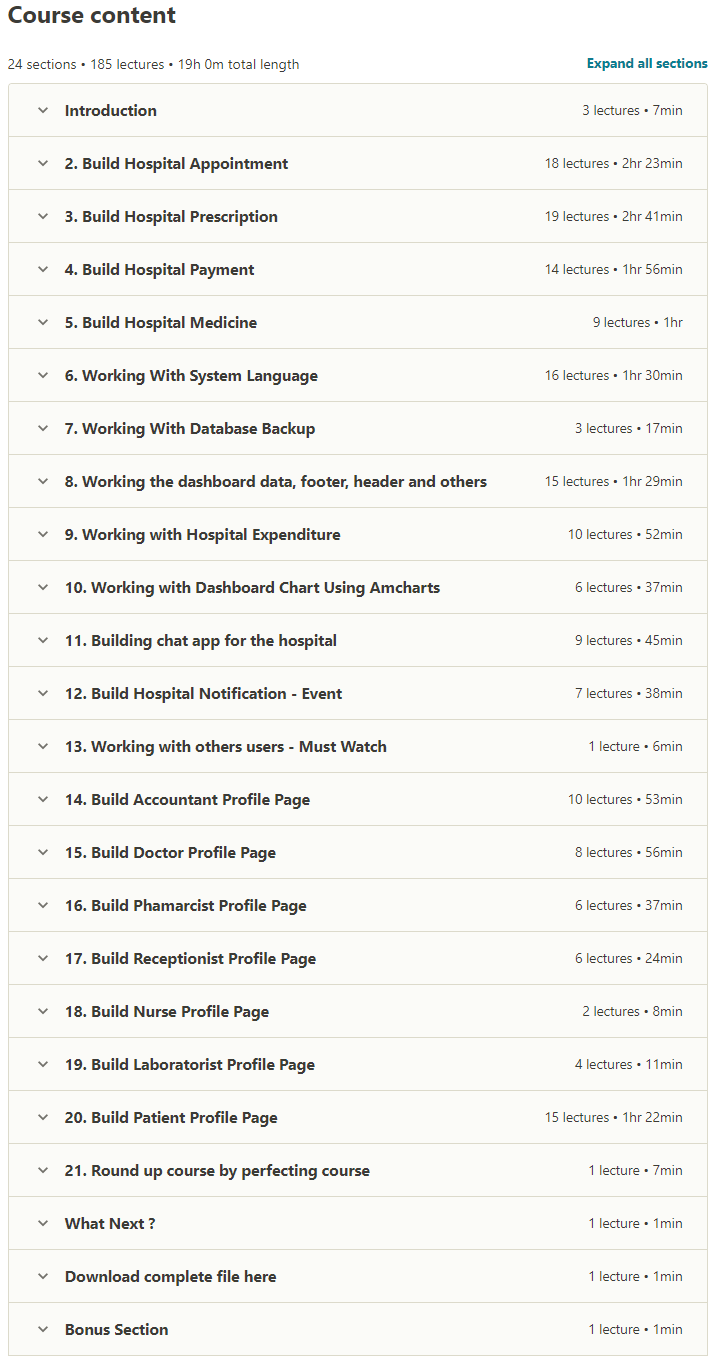
Task: Select 9. Working with Hospital Expenditure title
Action: (x=203, y=535)
